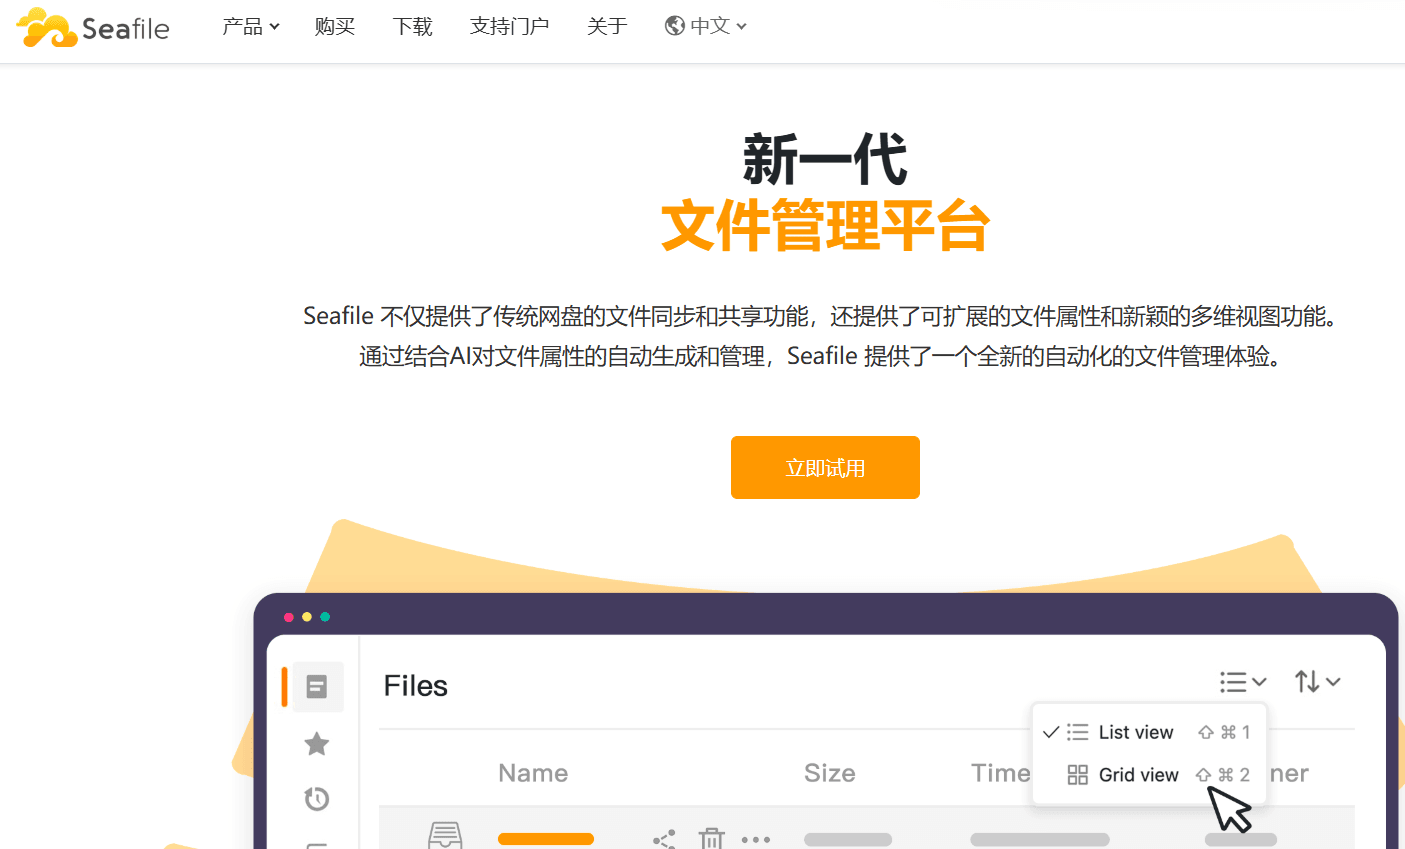
Task: Click the Size column header
Action: click(x=830, y=773)
